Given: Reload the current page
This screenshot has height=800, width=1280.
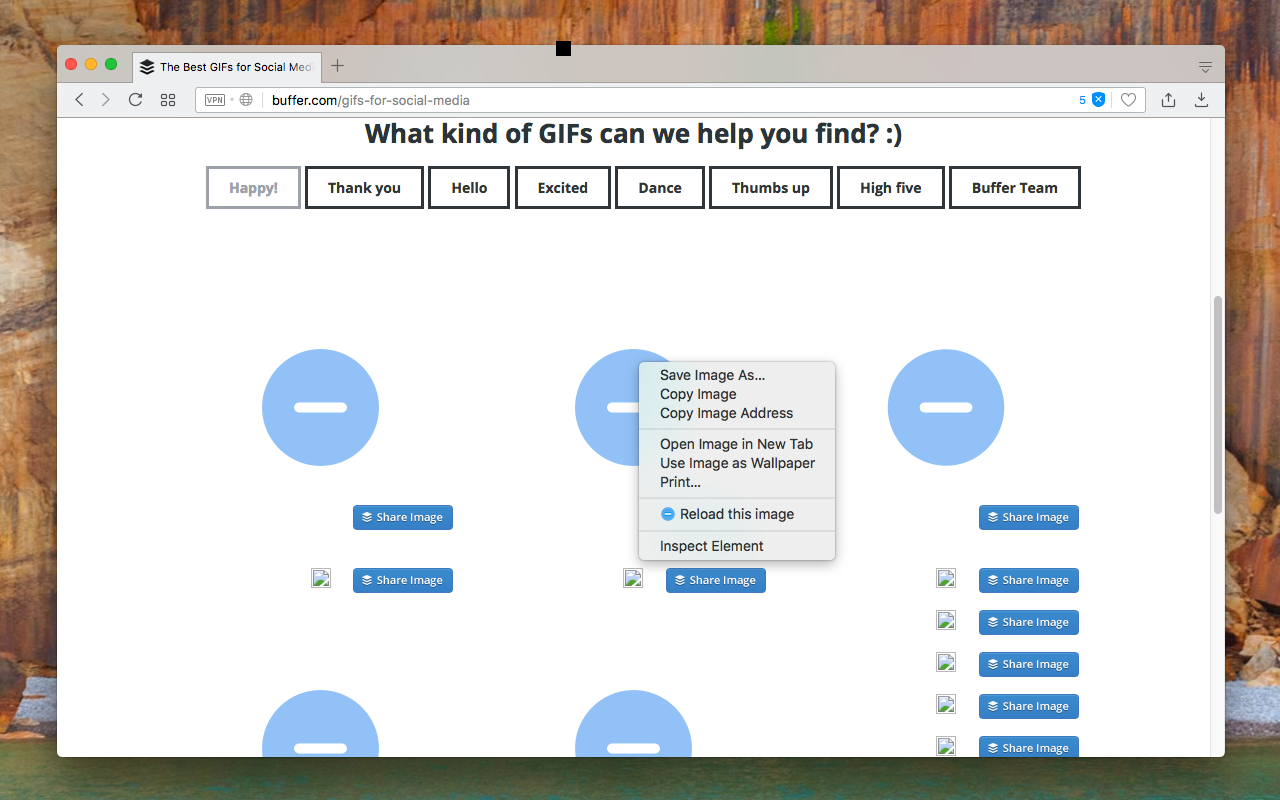Looking at the screenshot, I should [135, 100].
